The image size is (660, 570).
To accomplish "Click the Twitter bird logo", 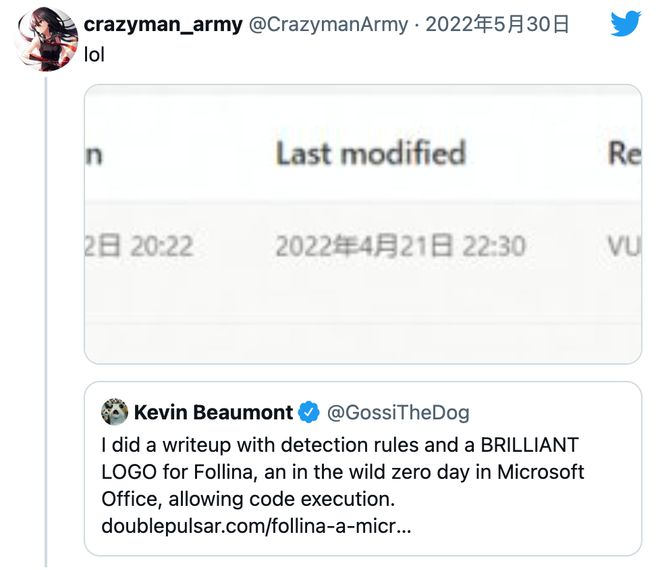I will point(625,23).
